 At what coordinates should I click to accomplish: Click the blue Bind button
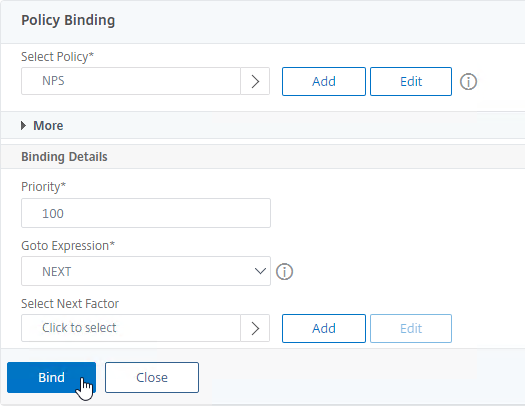[51, 378]
